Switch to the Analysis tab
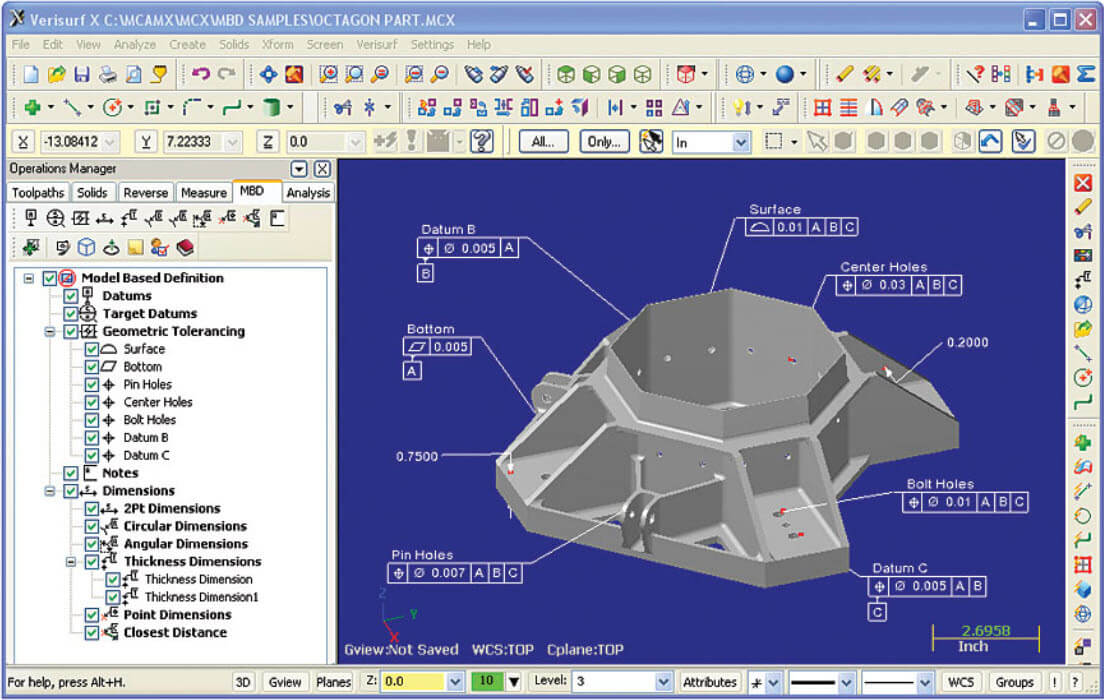1104x700 pixels. click(308, 192)
